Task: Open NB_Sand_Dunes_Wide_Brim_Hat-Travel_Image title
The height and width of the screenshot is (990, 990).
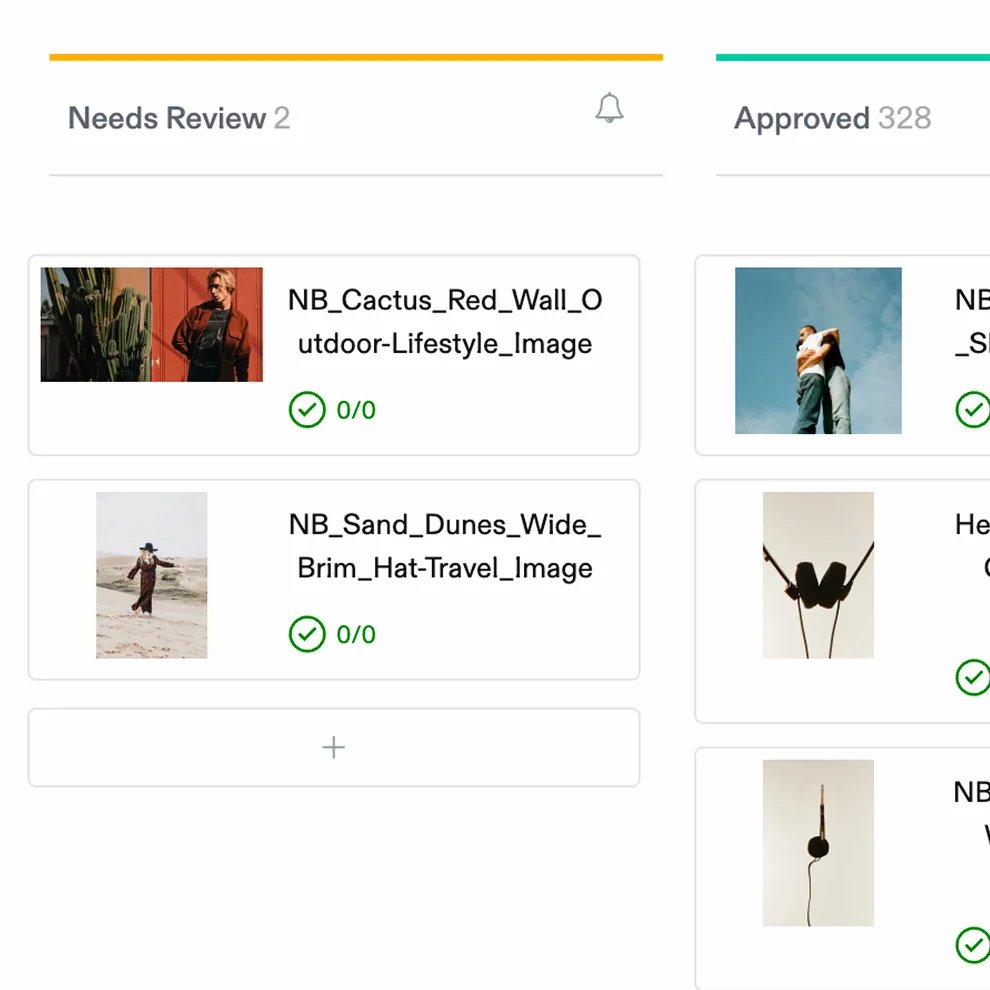Action: point(445,546)
